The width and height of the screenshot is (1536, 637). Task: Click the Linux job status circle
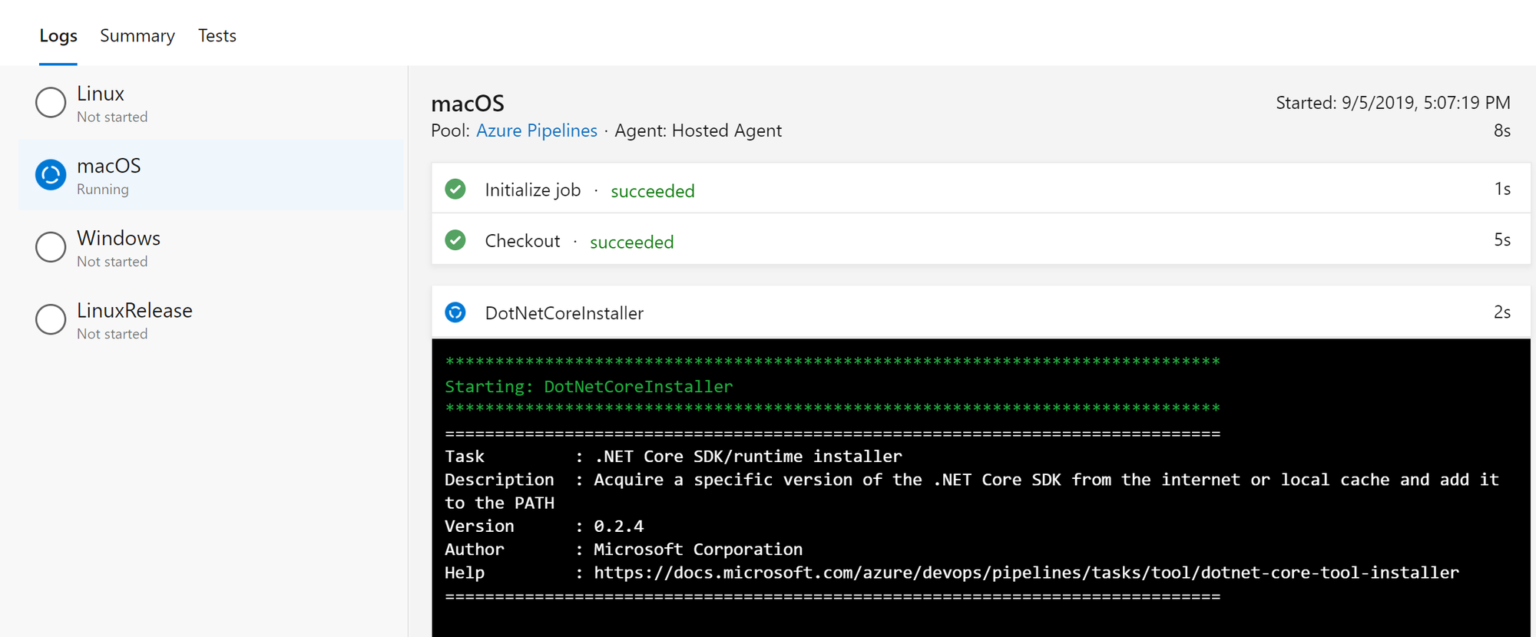(x=50, y=103)
